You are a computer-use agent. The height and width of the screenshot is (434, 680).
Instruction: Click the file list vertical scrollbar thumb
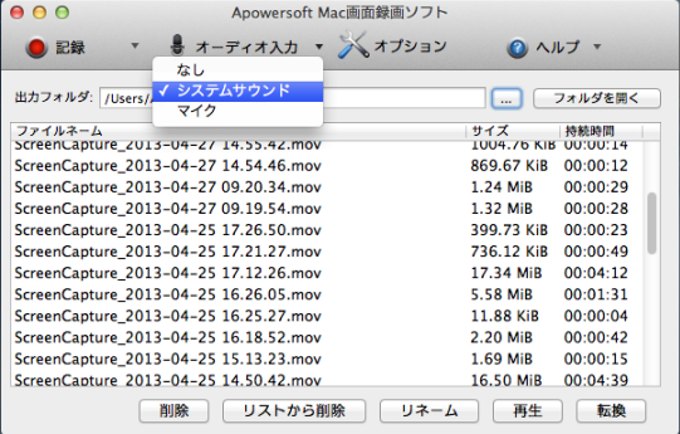[651, 223]
